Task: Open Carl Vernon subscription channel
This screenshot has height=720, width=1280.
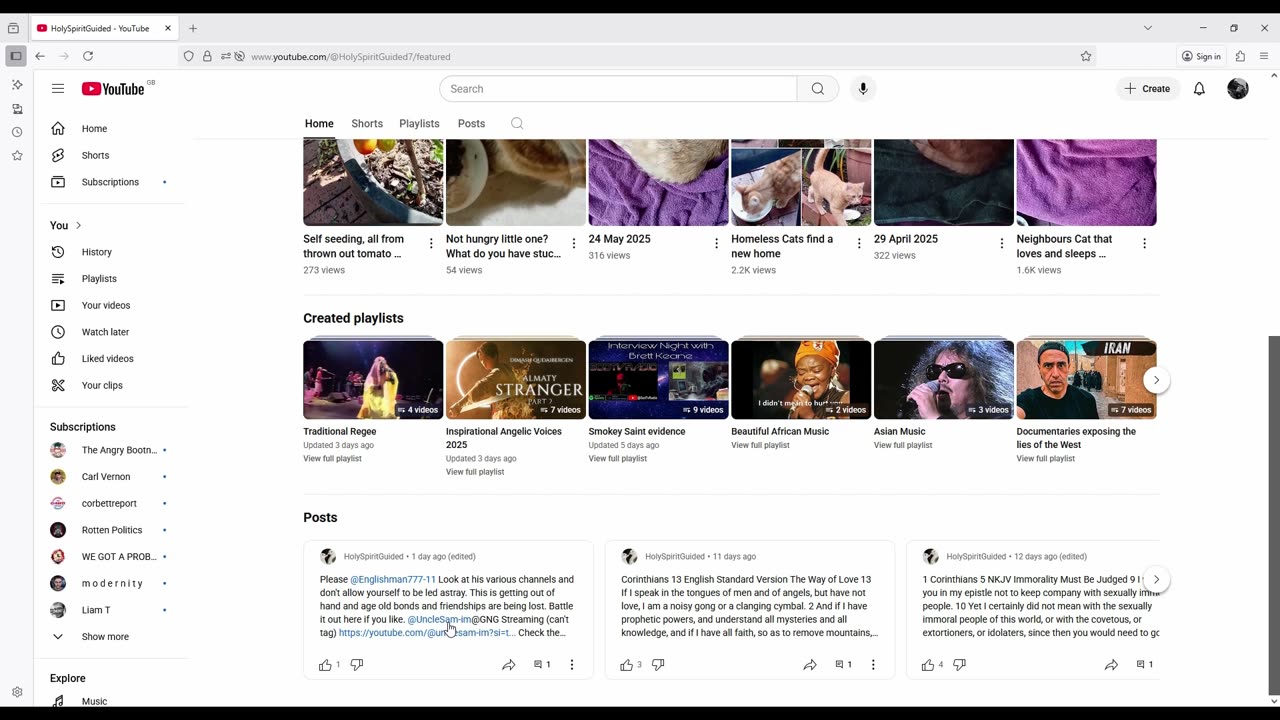Action: [x=106, y=477]
